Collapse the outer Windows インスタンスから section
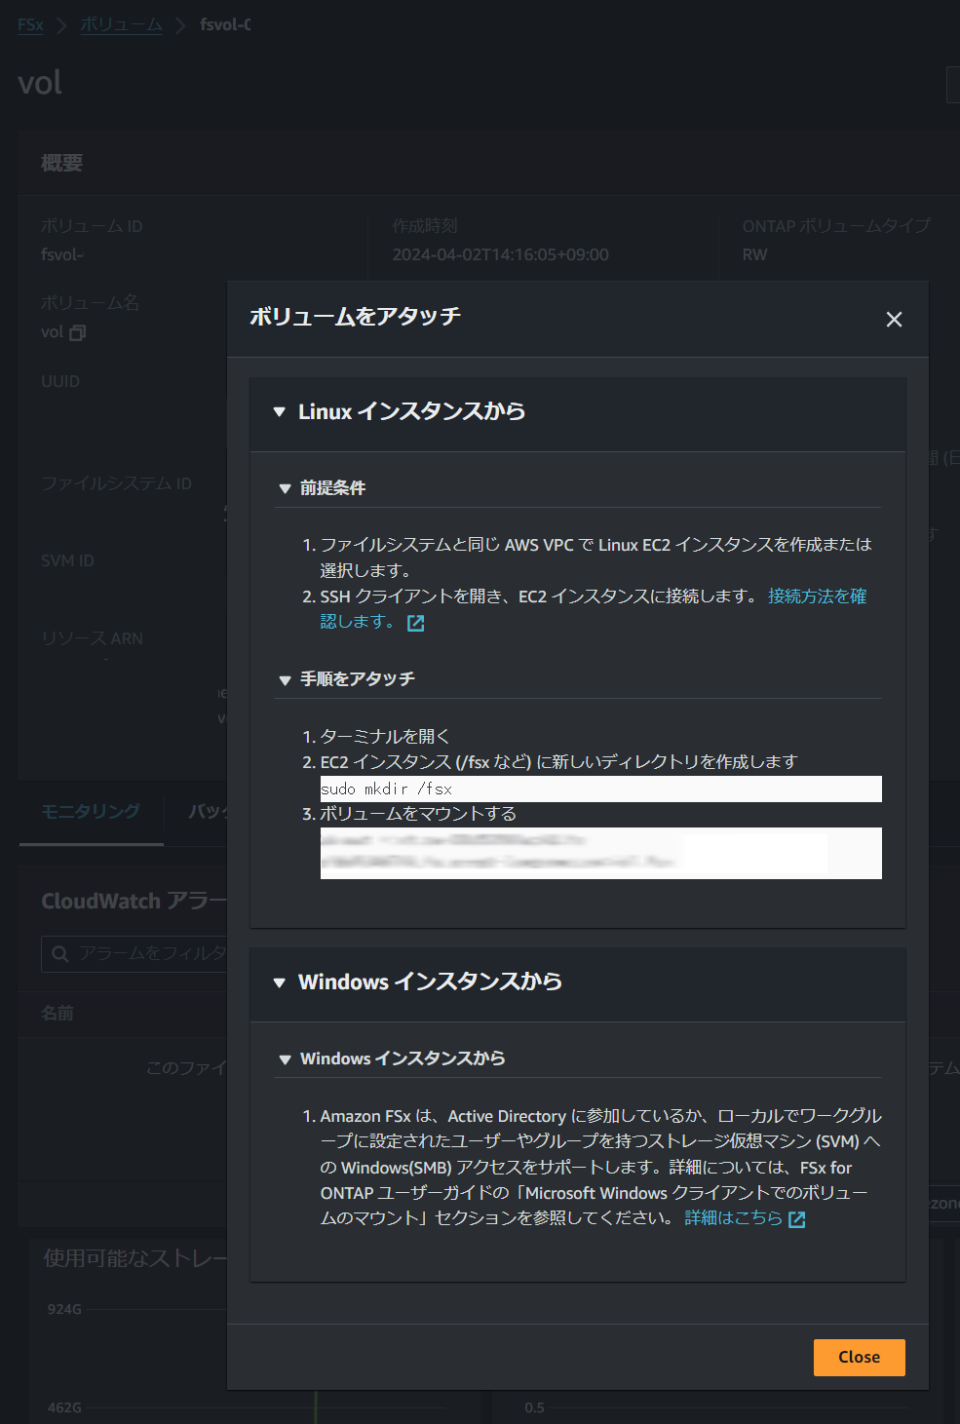Image resolution: width=960 pixels, height=1424 pixels. click(x=279, y=983)
